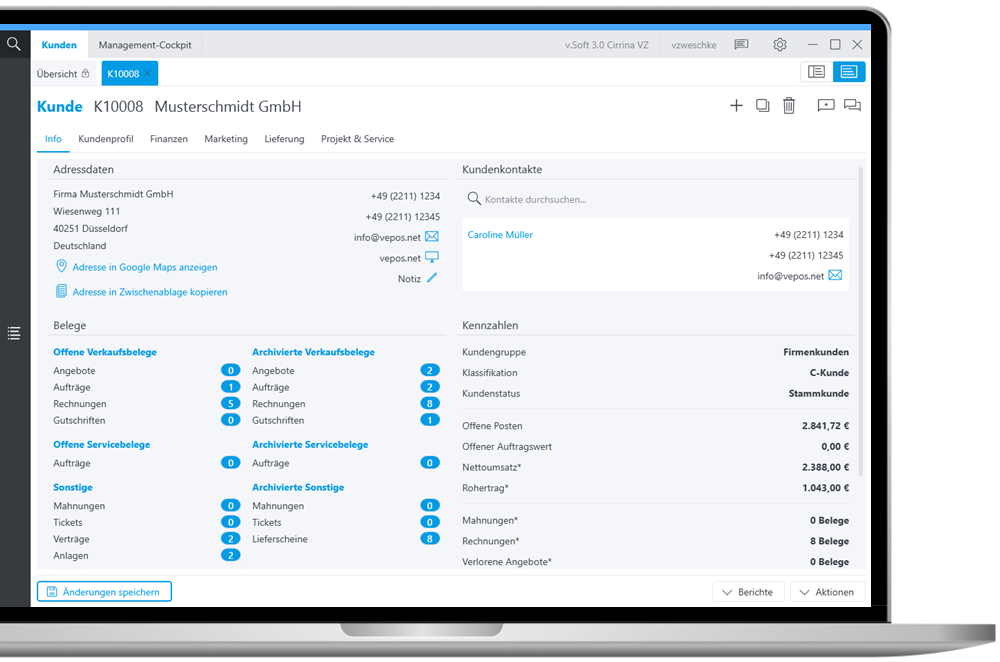The height and width of the screenshot is (662, 1000).
Task: Click the duplicate customer icon
Action: coord(762,105)
